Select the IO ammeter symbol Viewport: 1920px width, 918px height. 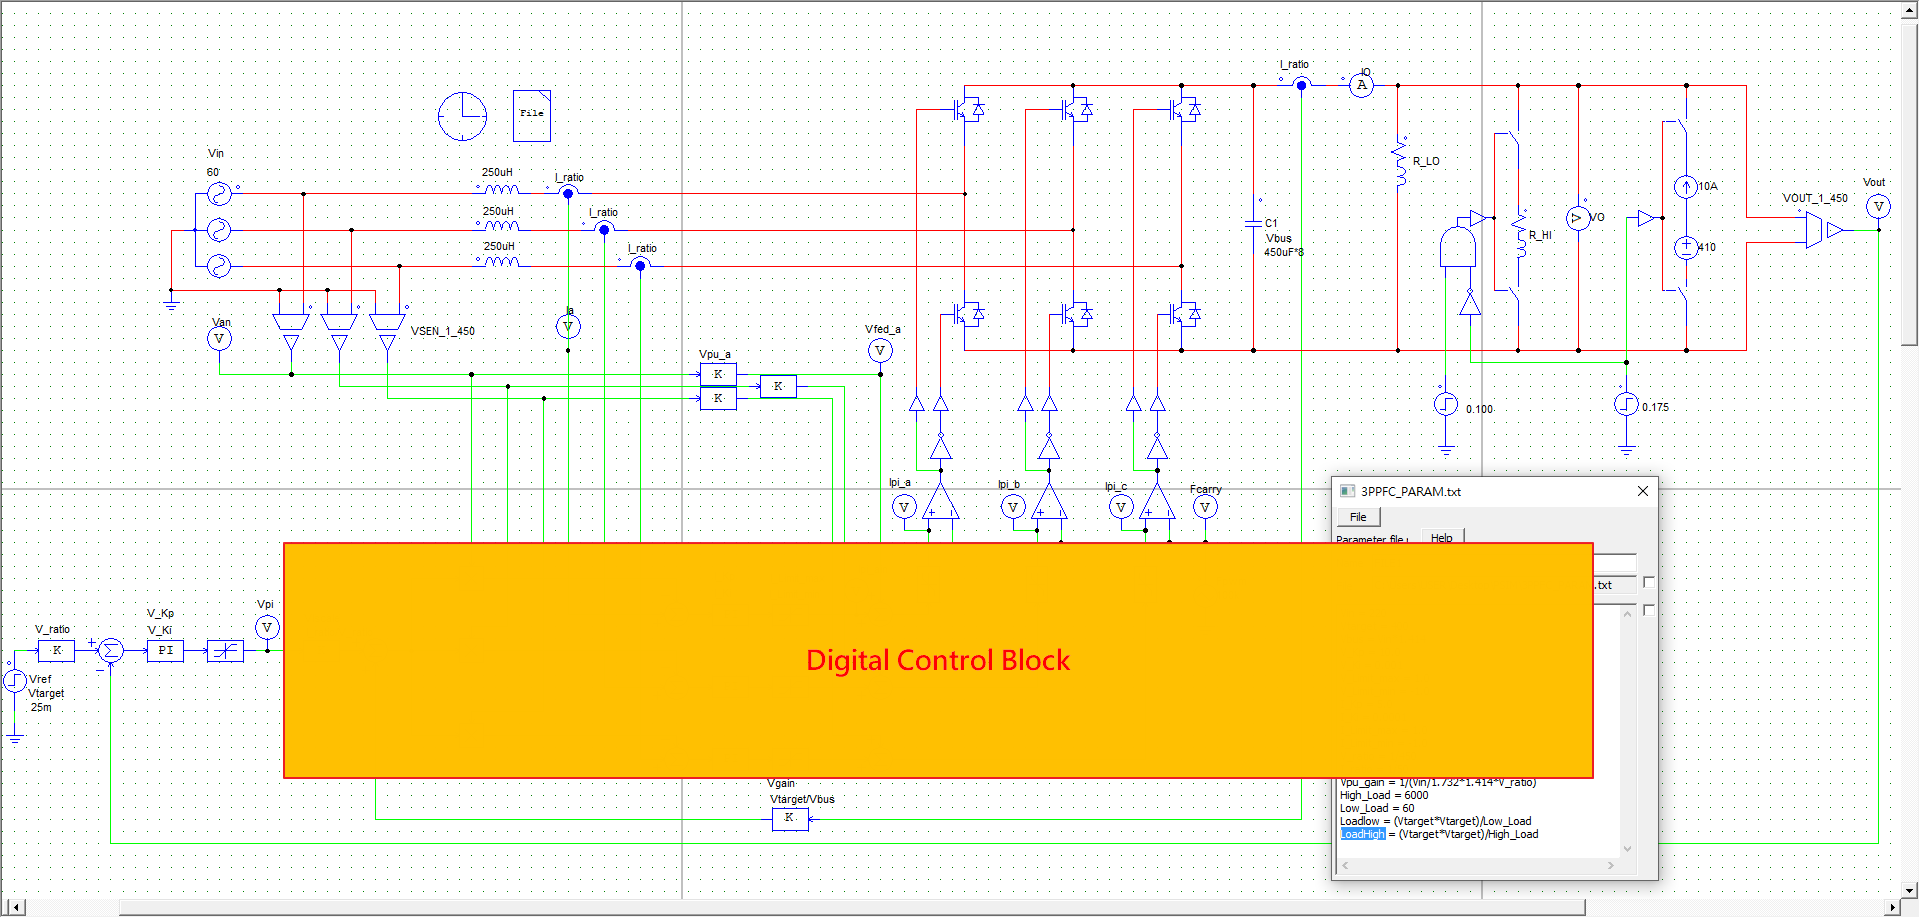1361,86
